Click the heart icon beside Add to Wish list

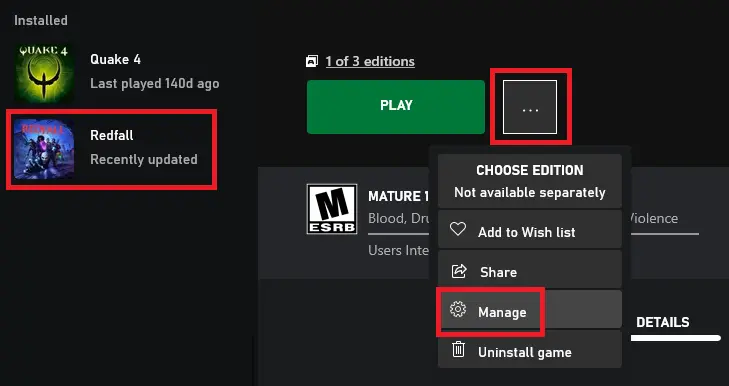tap(458, 229)
